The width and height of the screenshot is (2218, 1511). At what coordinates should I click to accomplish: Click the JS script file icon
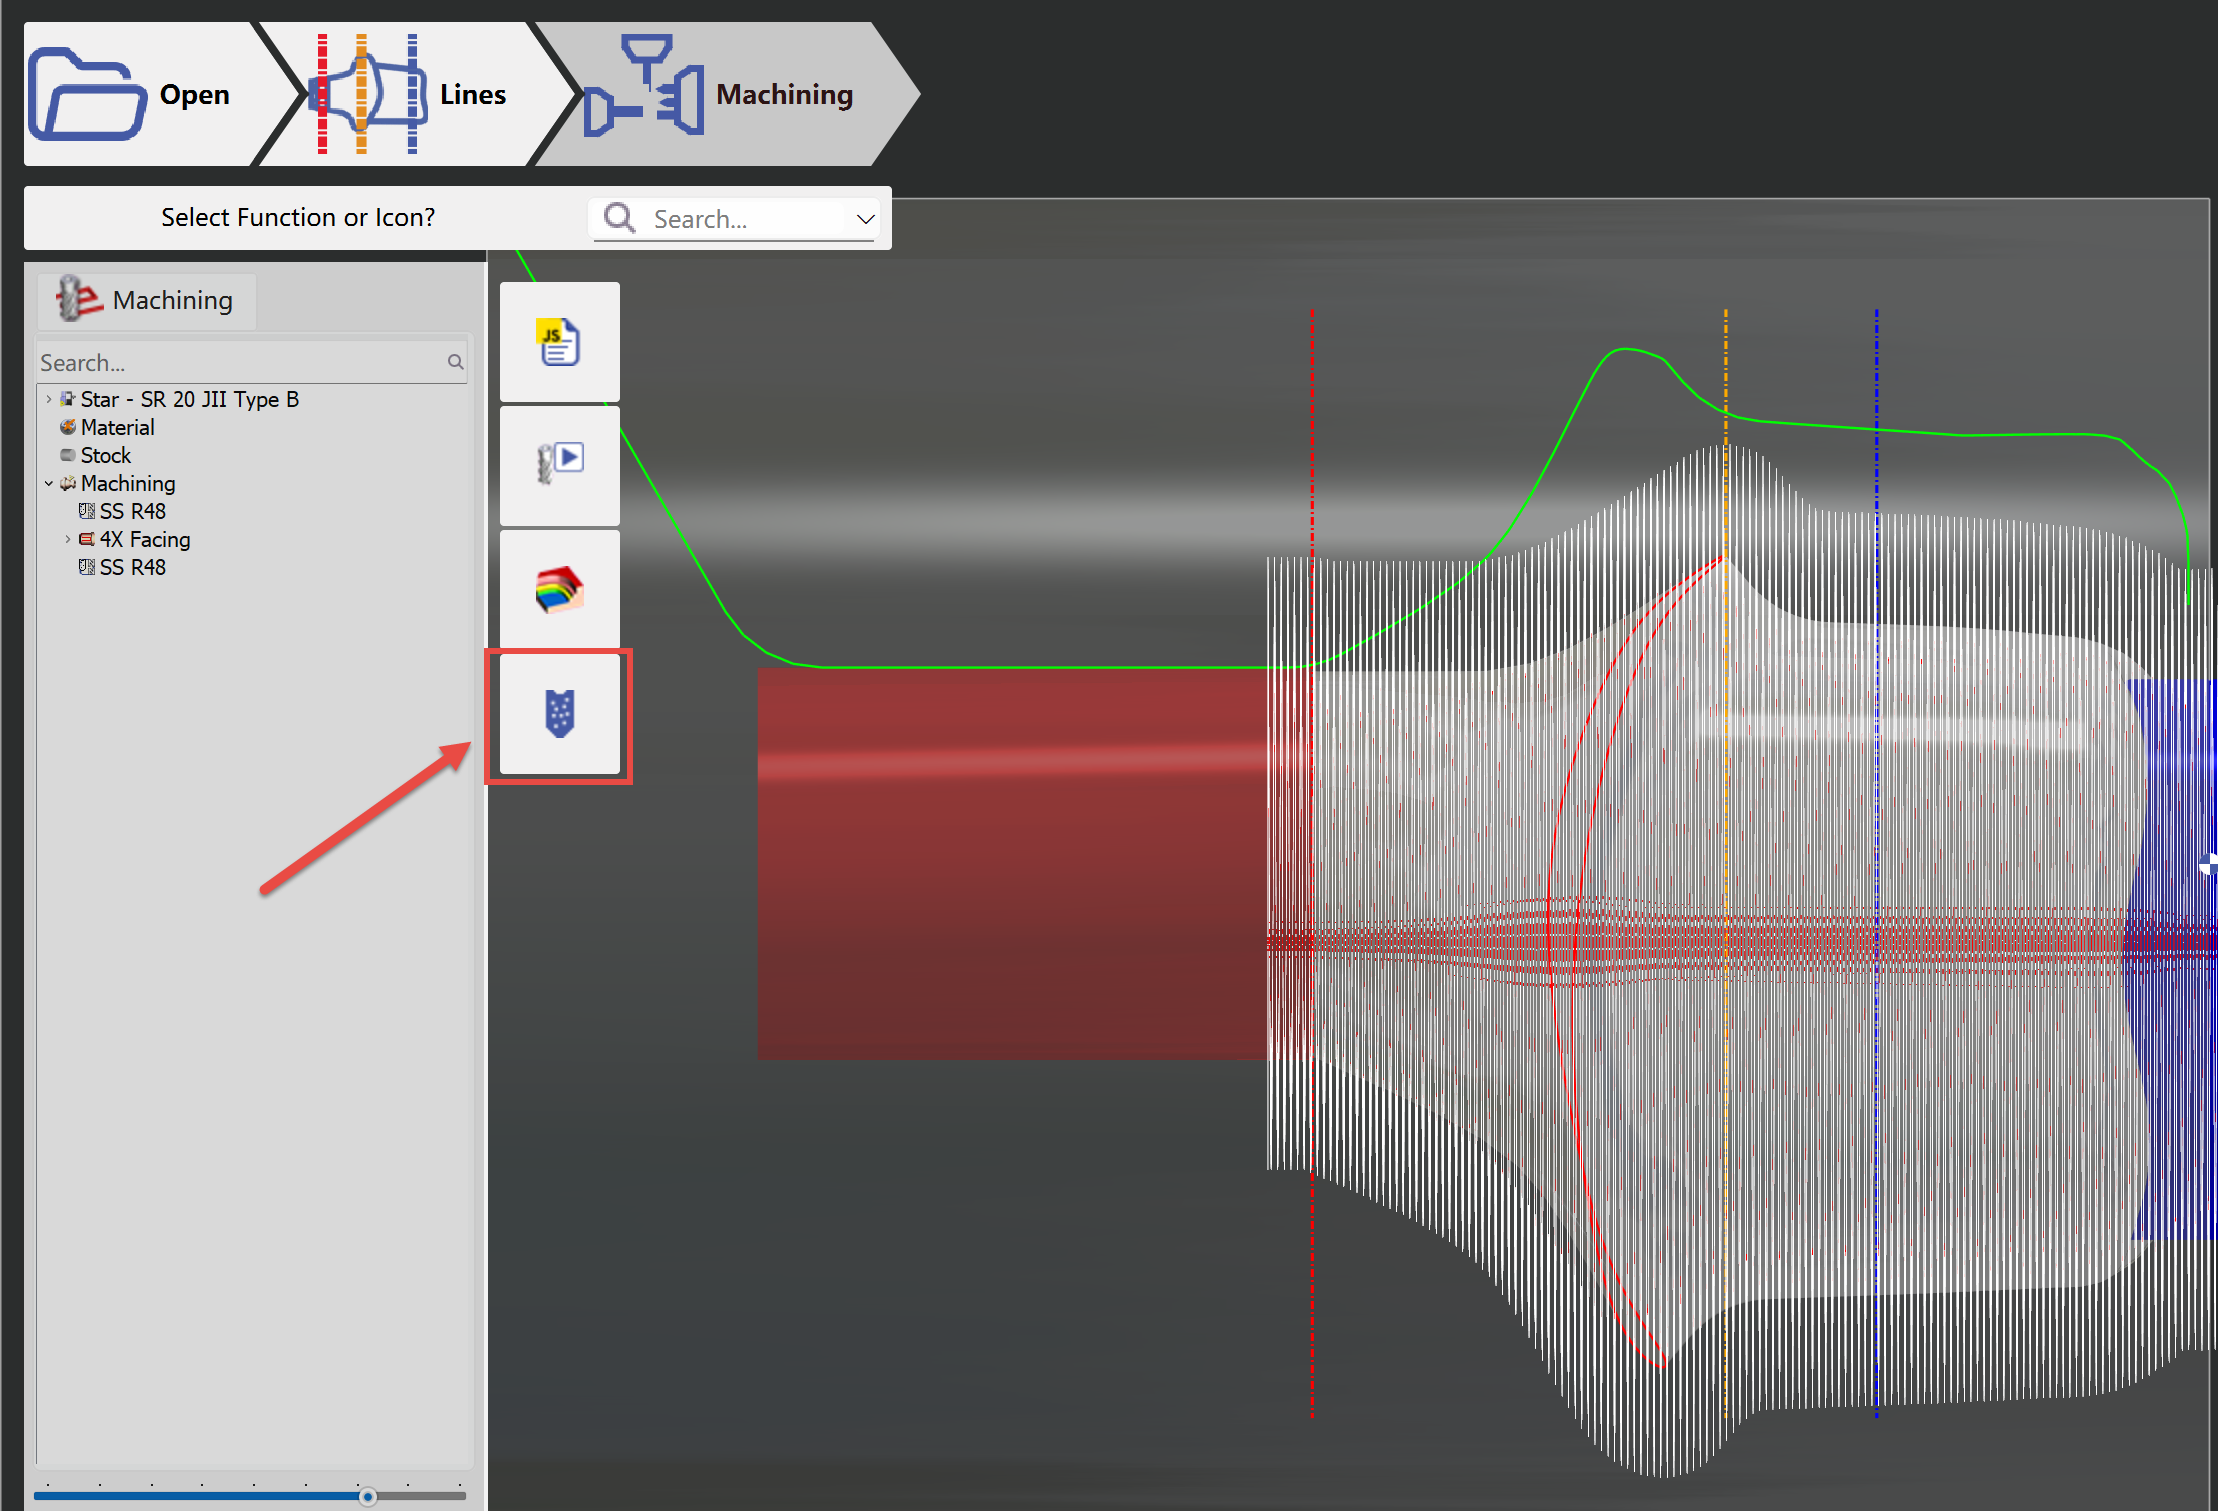coord(559,342)
